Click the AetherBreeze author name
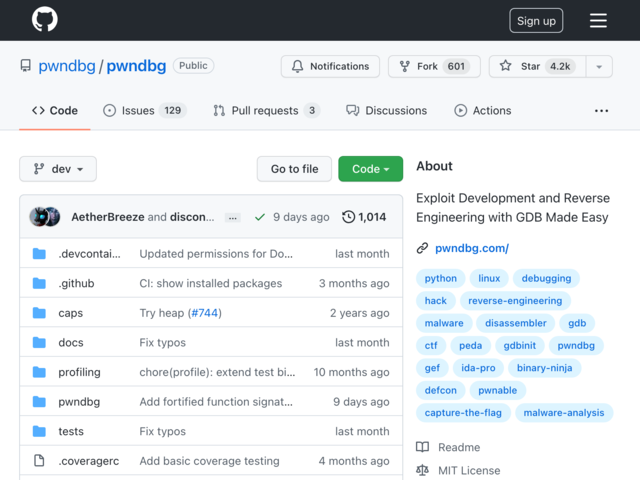The image size is (640, 480). coord(108,217)
